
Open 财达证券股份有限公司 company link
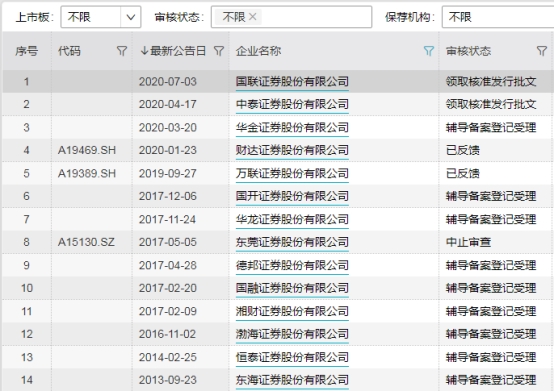click(292, 150)
